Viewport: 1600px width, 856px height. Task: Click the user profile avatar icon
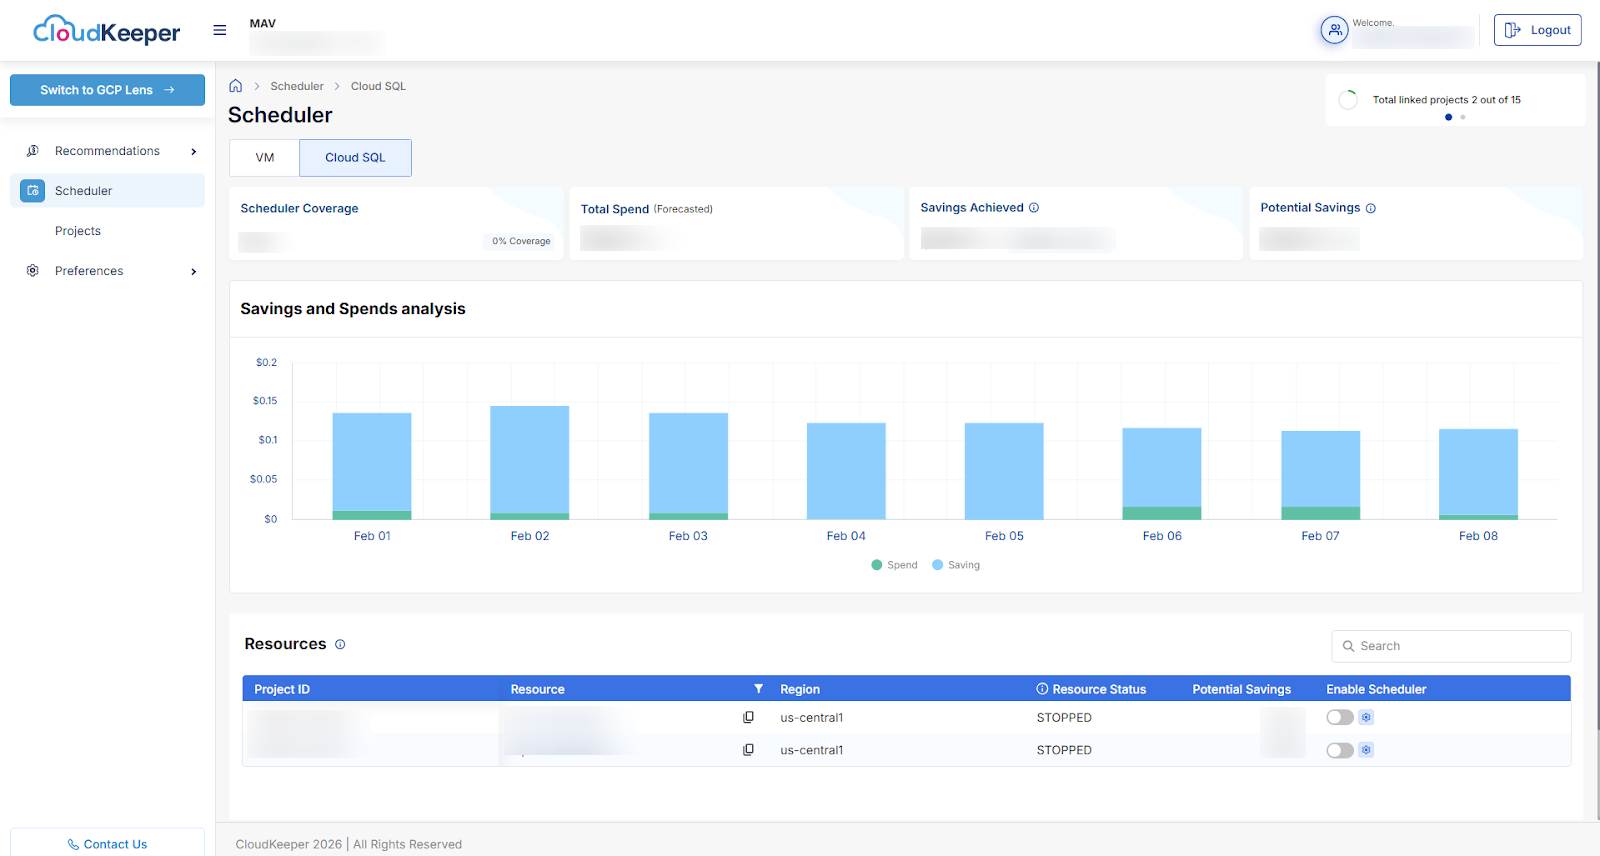click(1334, 30)
